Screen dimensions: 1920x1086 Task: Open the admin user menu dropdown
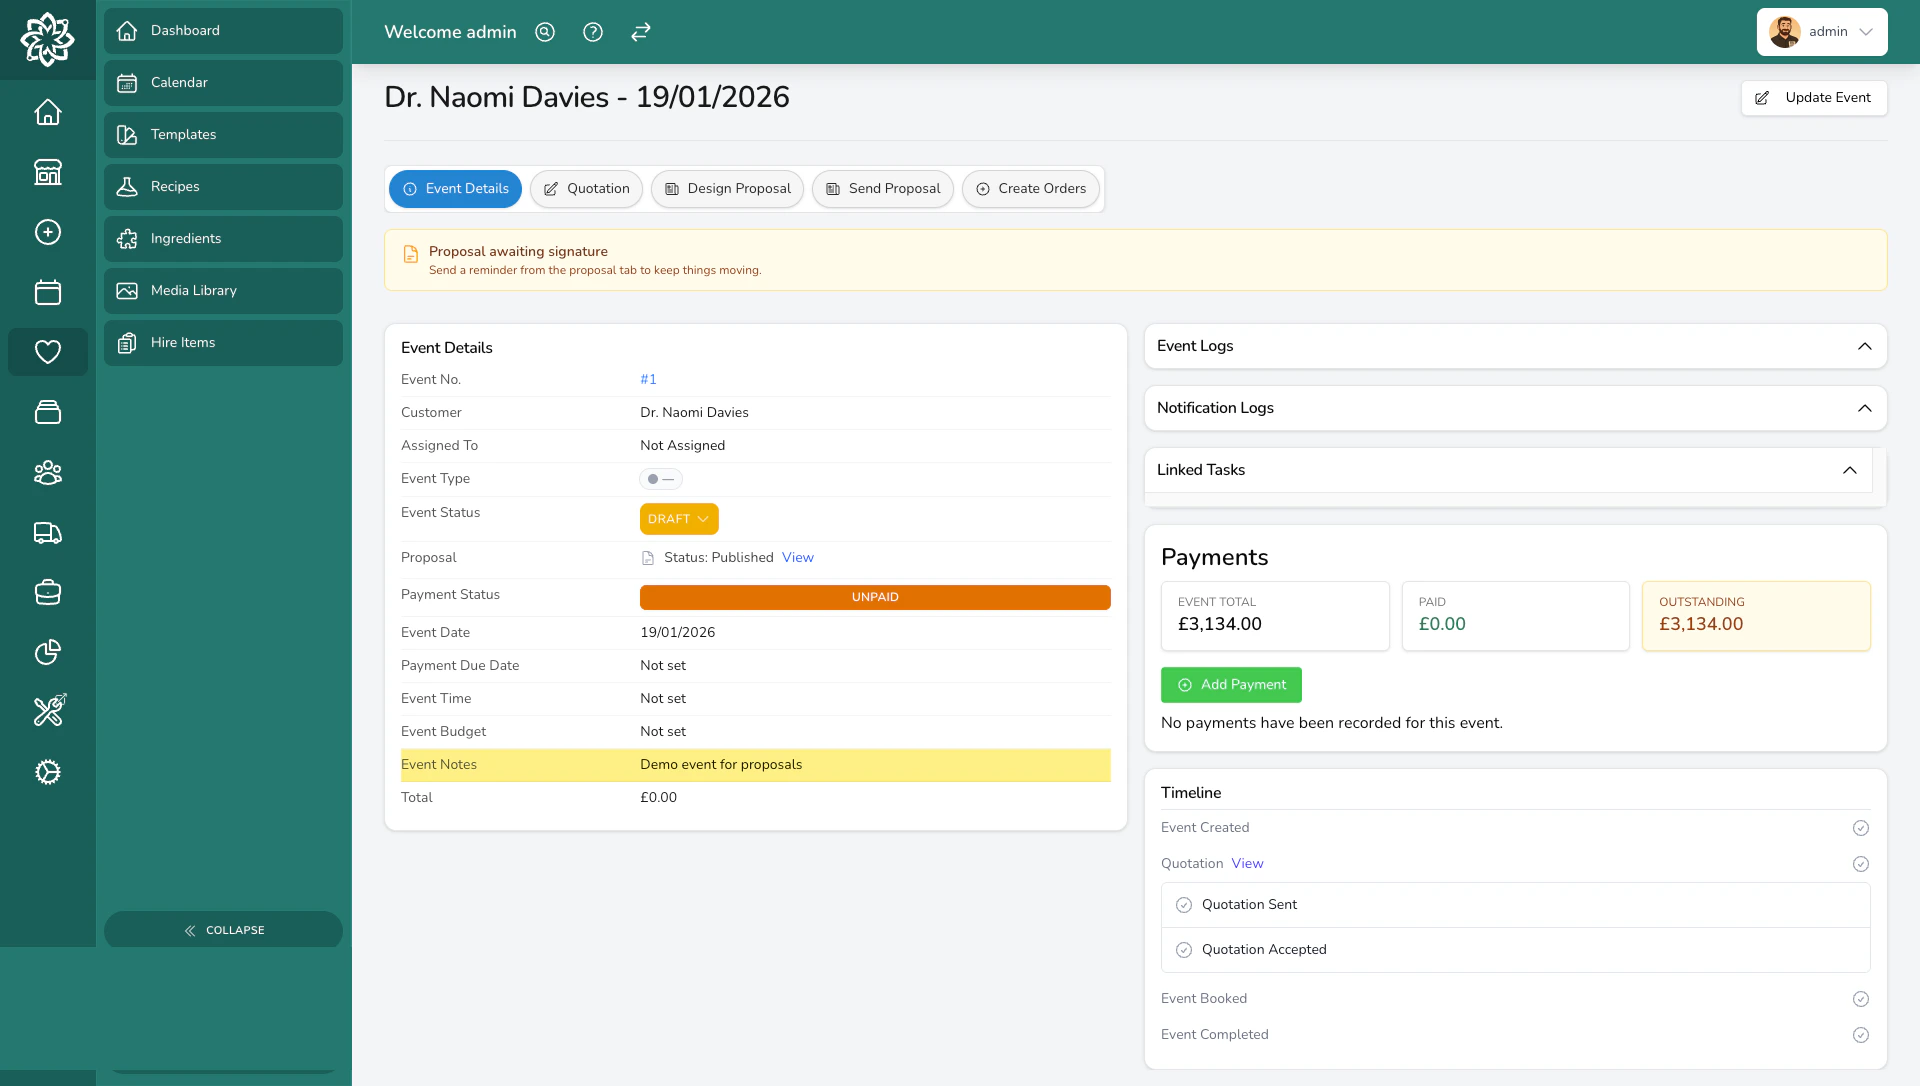click(1822, 32)
